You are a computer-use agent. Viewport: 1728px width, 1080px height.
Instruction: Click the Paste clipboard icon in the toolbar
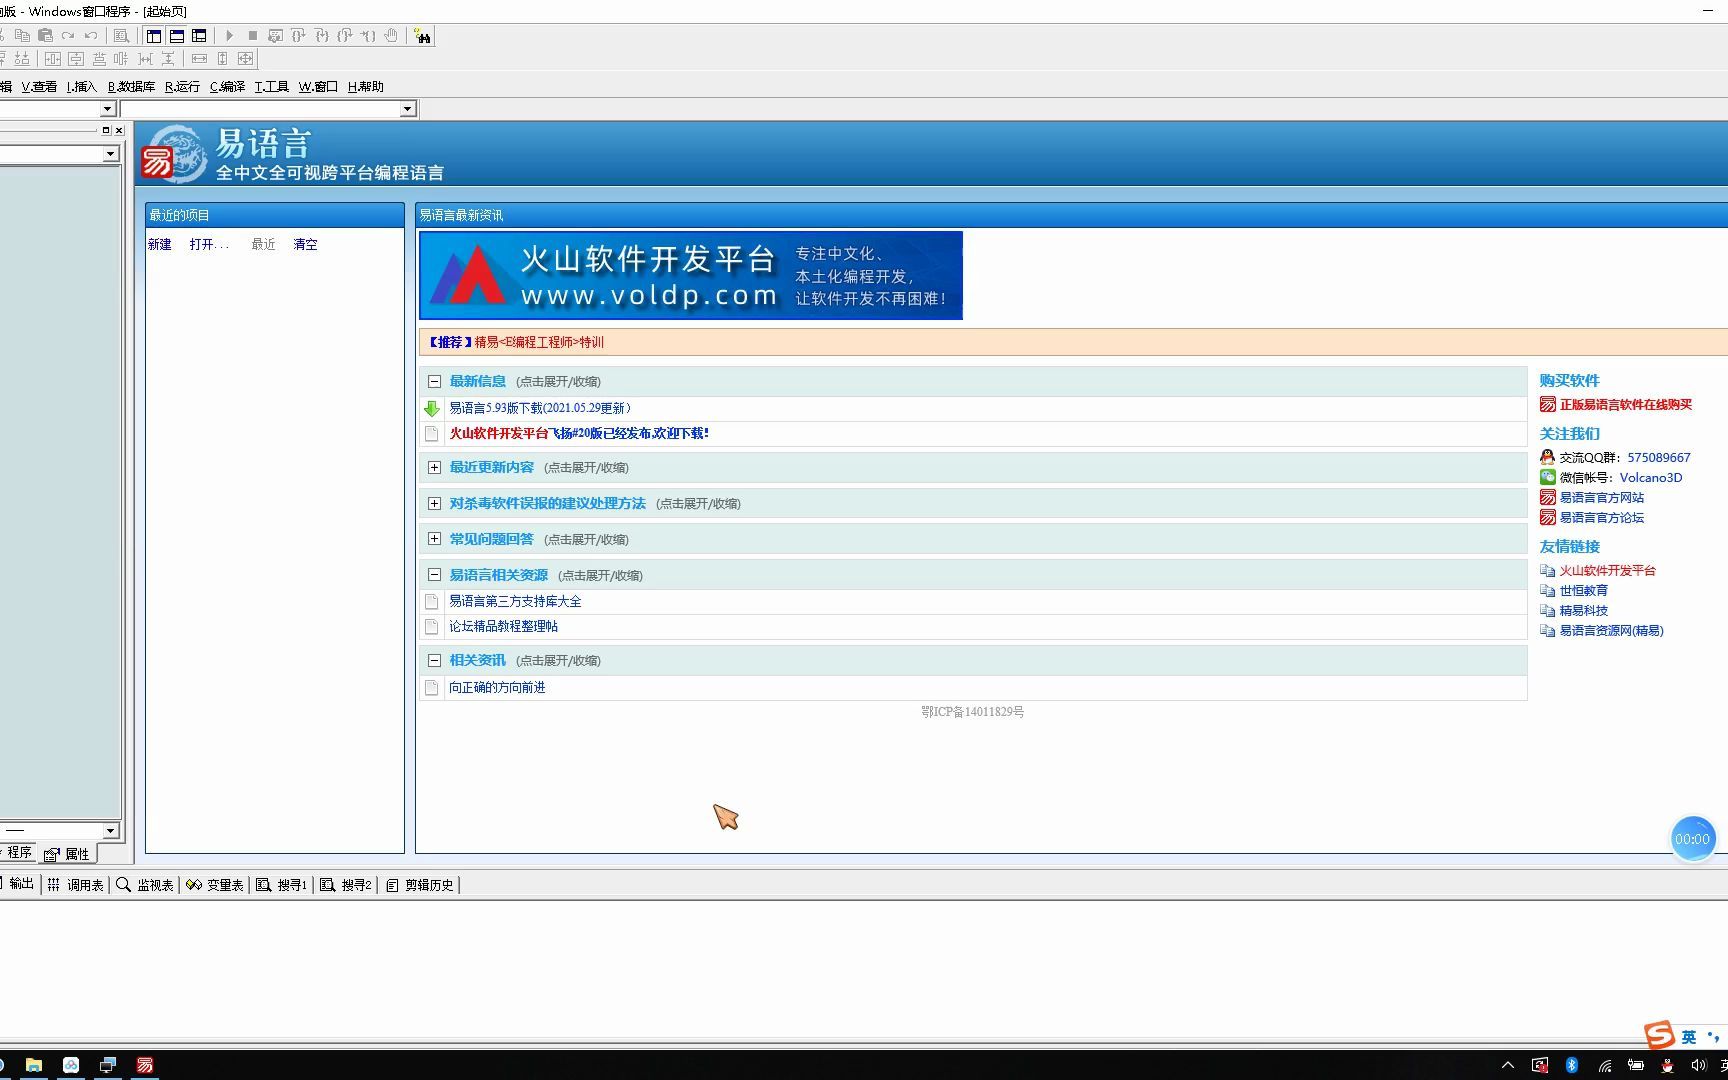point(45,35)
